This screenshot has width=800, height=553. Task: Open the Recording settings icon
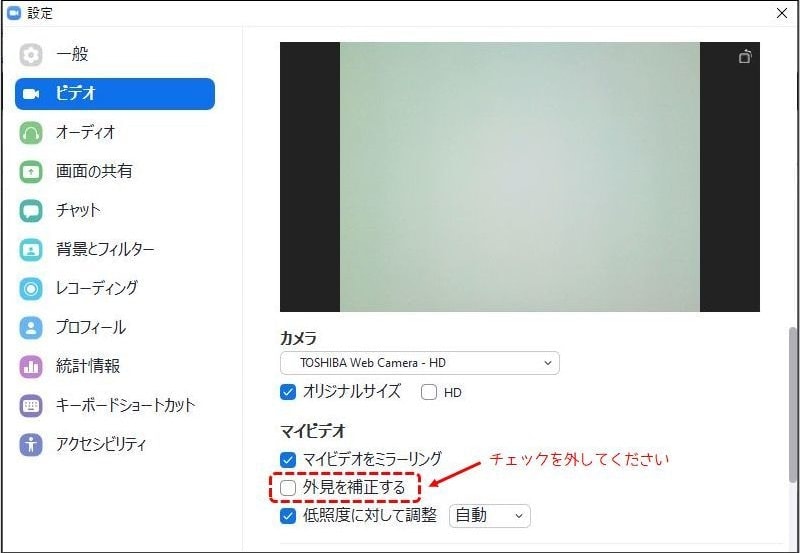pos(31,288)
